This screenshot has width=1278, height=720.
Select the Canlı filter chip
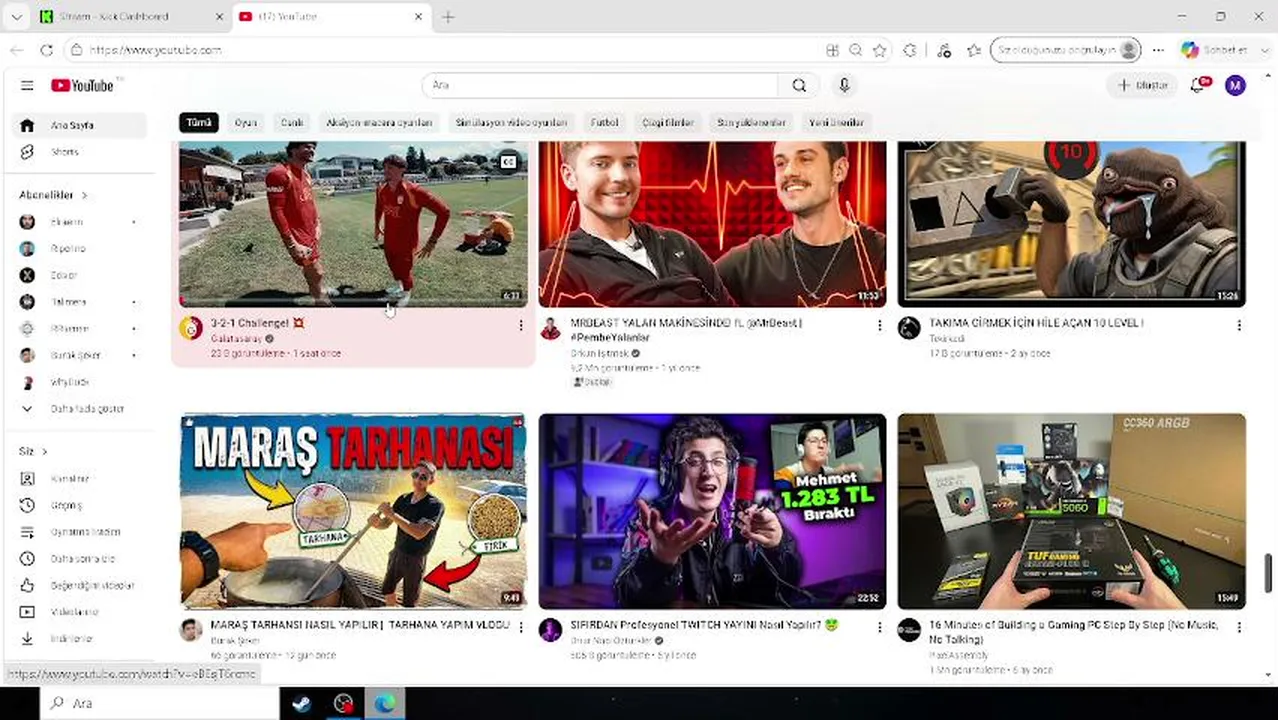point(292,122)
